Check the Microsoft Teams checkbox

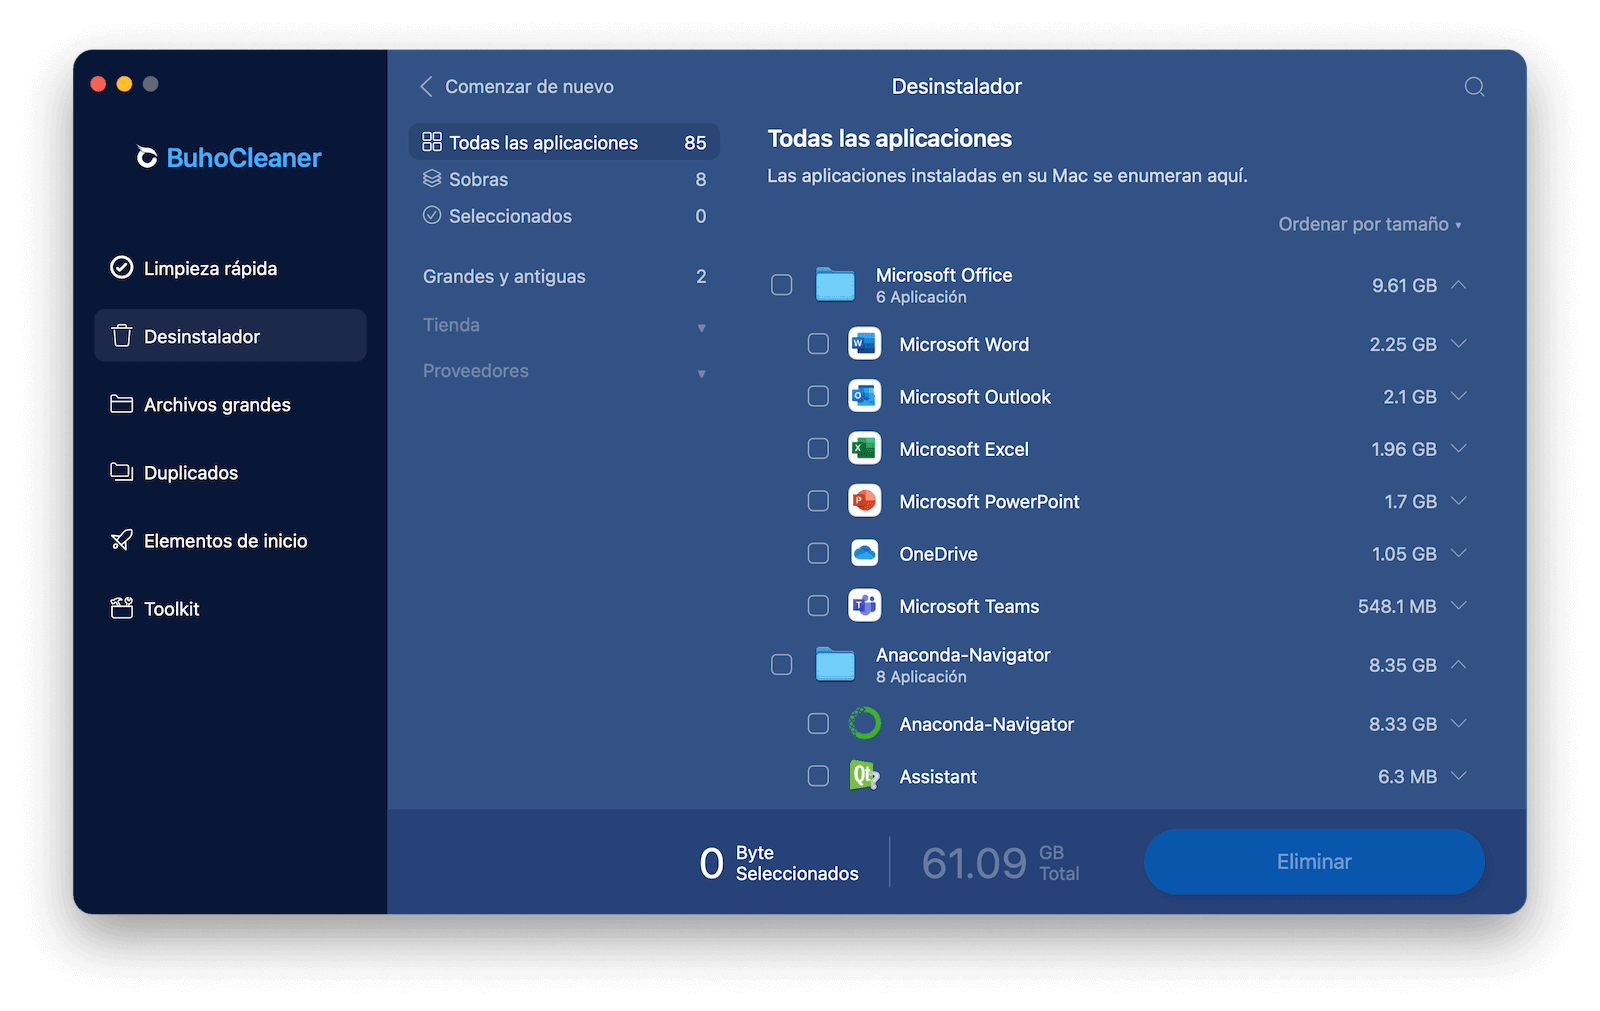(818, 606)
